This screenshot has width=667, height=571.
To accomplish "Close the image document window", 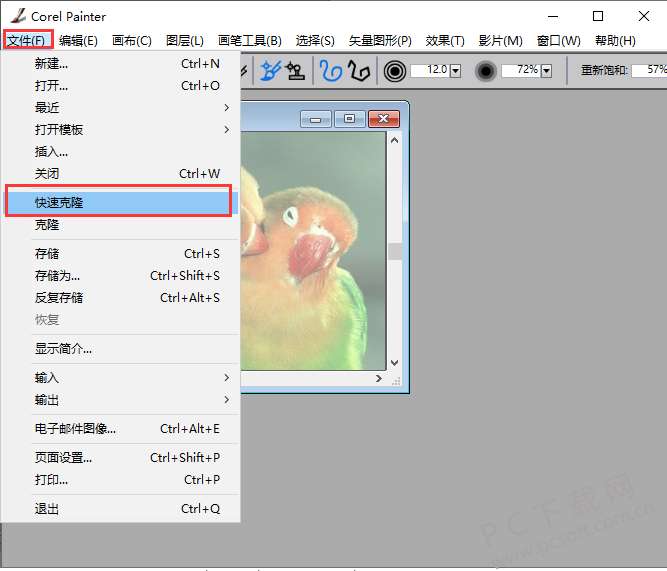I will tap(384, 119).
